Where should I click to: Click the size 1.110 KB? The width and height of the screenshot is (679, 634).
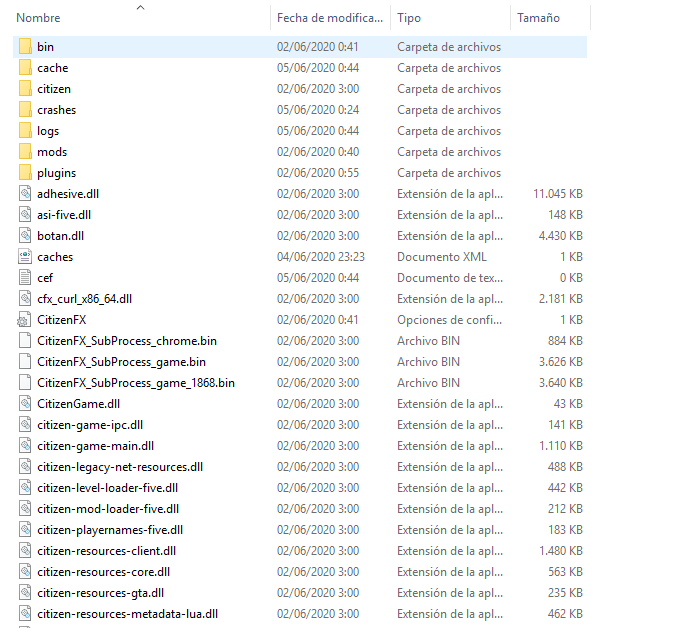click(x=561, y=446)
